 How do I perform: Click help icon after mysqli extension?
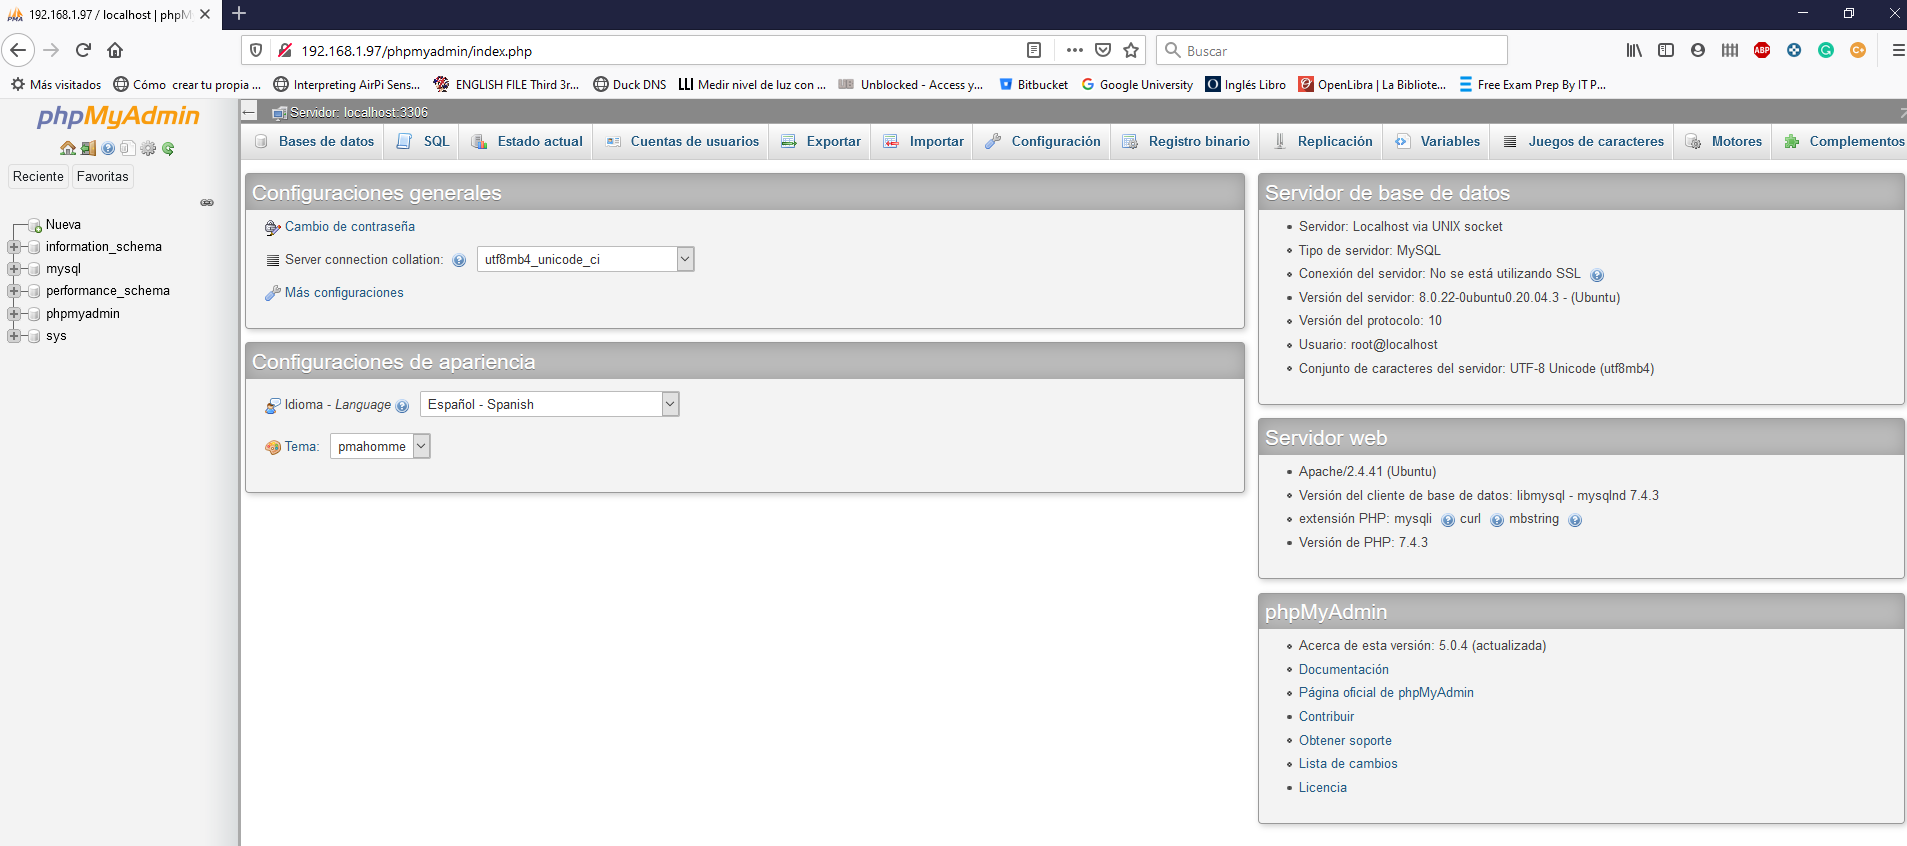click(1448, 520)
